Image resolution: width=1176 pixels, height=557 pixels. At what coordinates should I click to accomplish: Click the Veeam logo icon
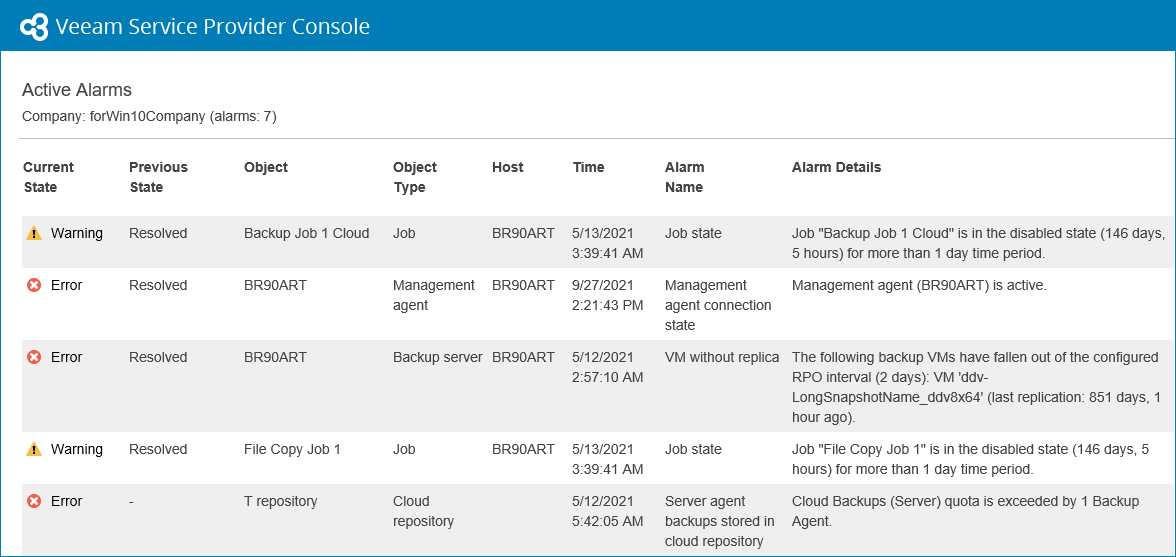coord(34,26)
